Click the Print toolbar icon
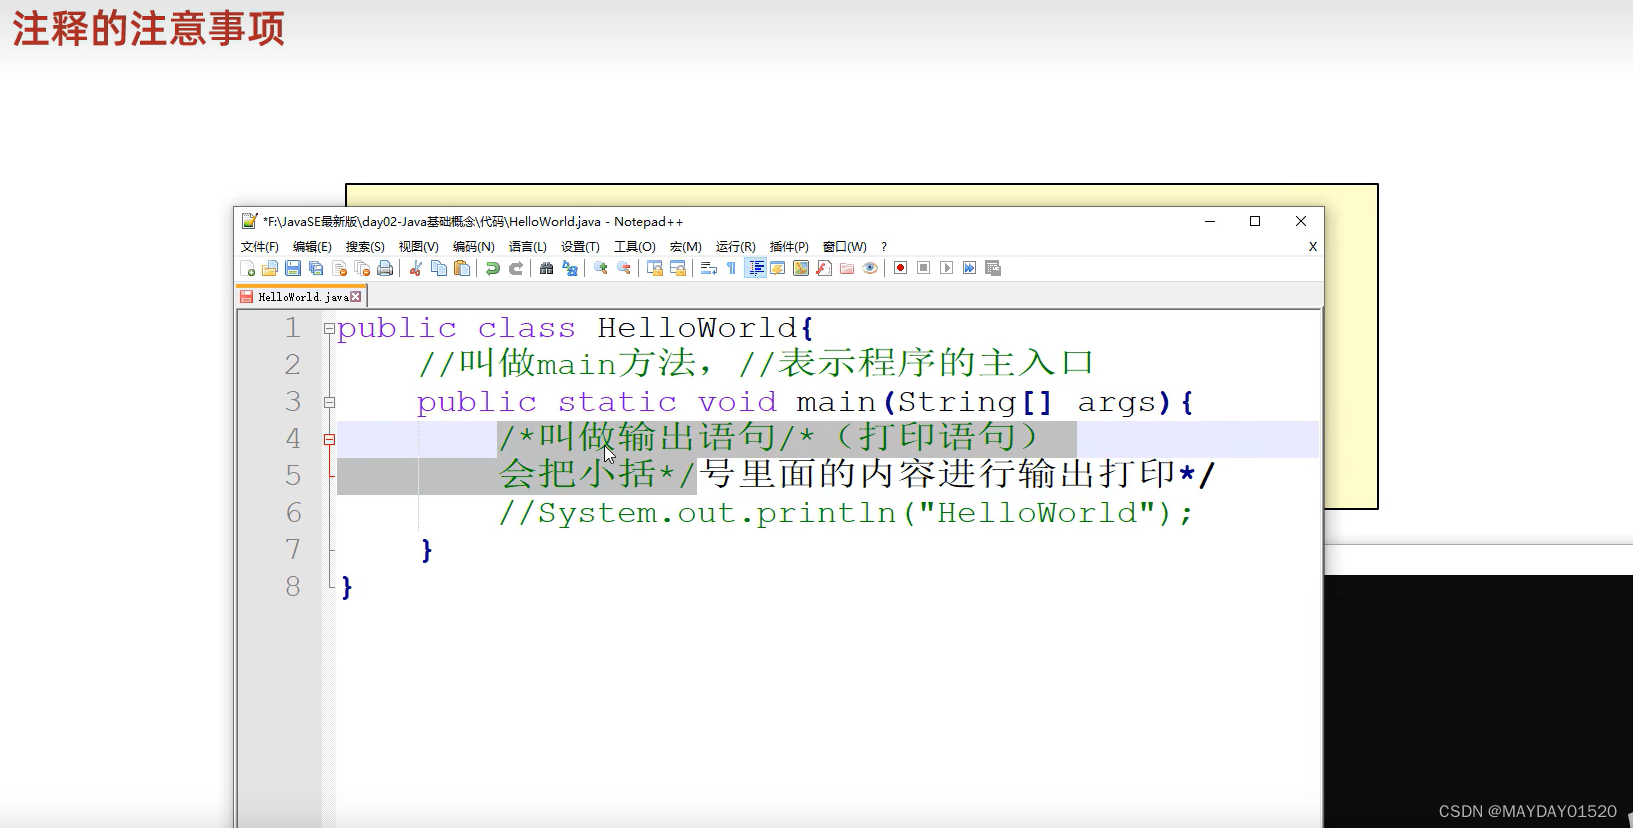1633x828 pixels. [385, 268]
